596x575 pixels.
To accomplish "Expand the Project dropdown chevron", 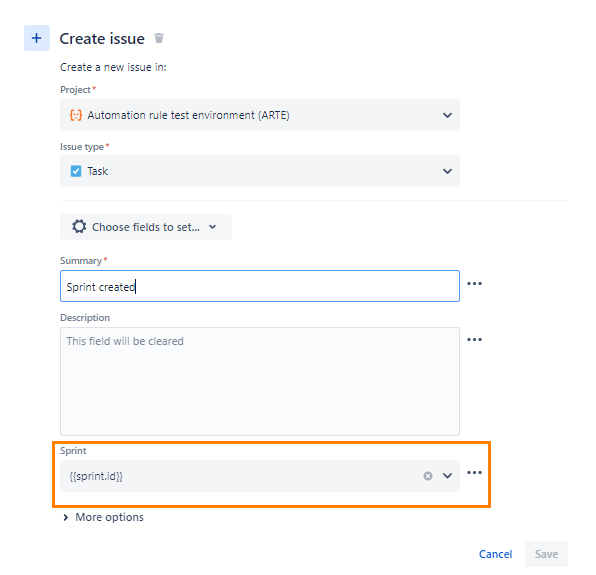I will (x=447, y=115).
